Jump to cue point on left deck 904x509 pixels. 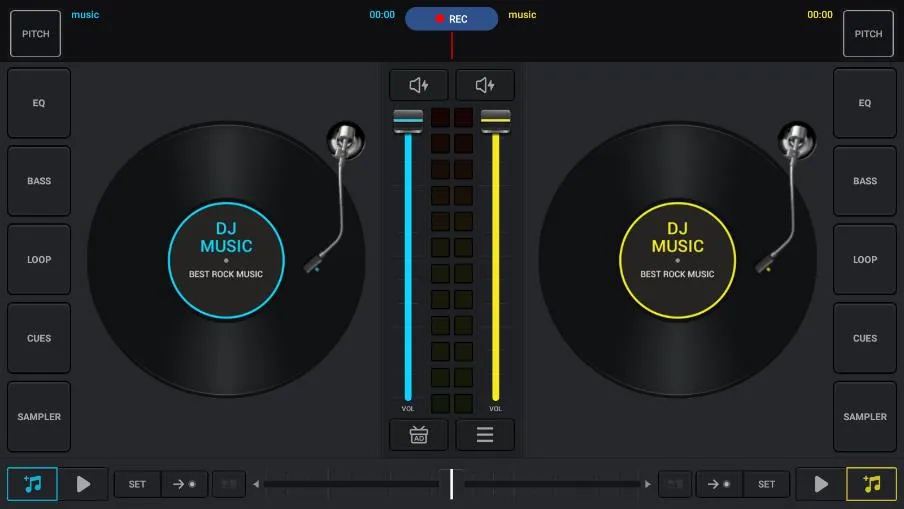pyautogui.click(x=184, y=484)
